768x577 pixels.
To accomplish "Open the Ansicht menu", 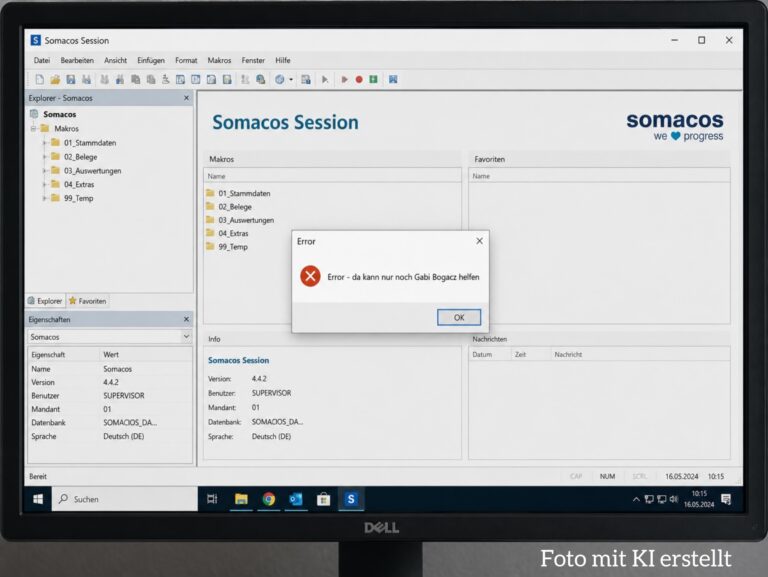I will point(115,60).
